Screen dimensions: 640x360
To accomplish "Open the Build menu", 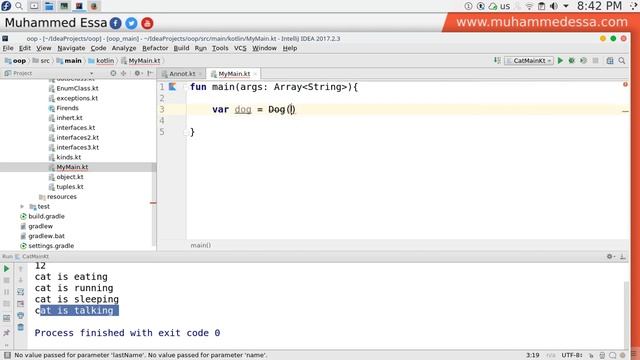I will [181, 48].
